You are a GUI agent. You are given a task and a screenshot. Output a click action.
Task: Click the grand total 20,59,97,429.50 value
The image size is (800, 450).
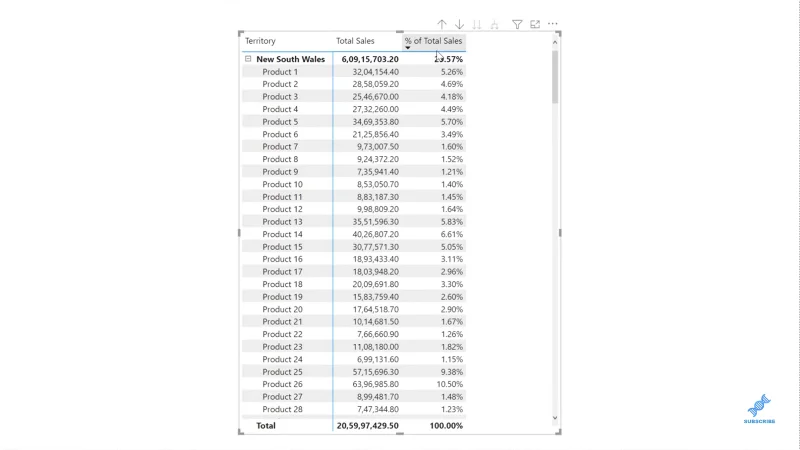point(367,426)
